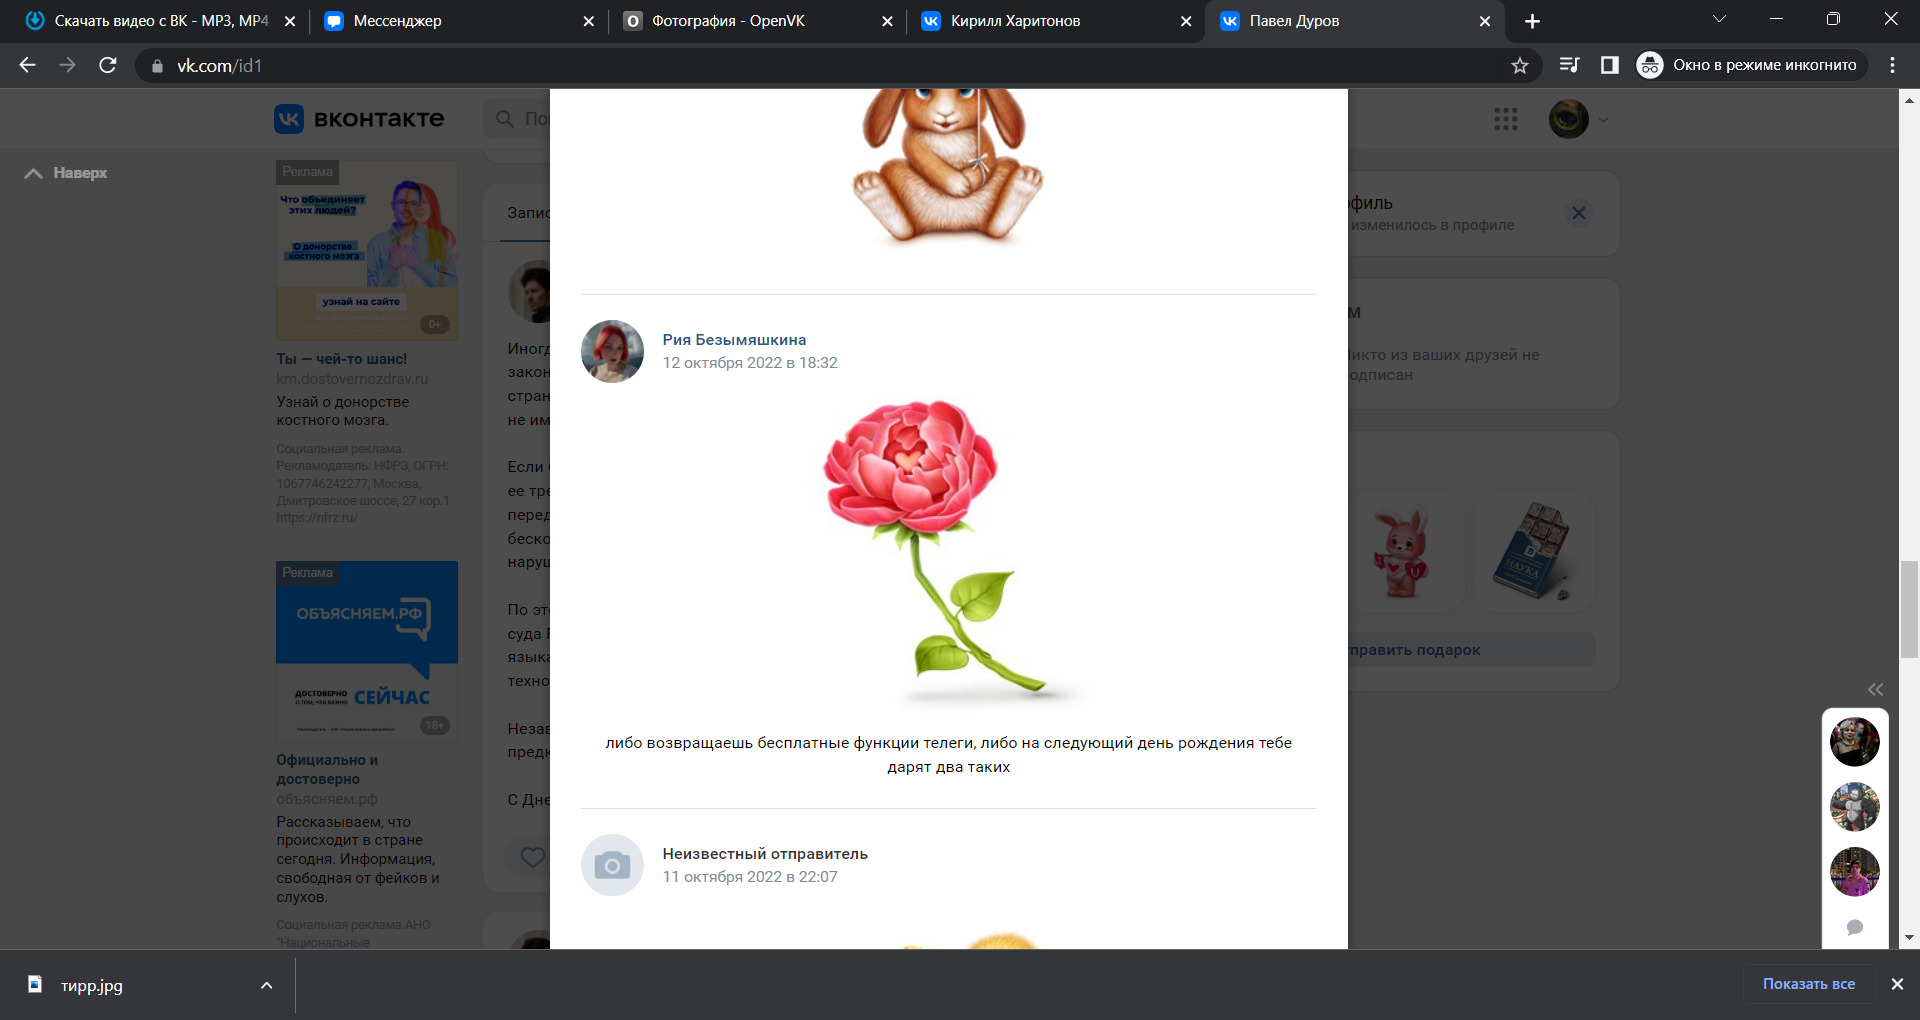Viewport: 1920px width, 1020px height.
Task: Open Рия Безымяшкина's profile avatar
Action: click(x=612, y=351)
